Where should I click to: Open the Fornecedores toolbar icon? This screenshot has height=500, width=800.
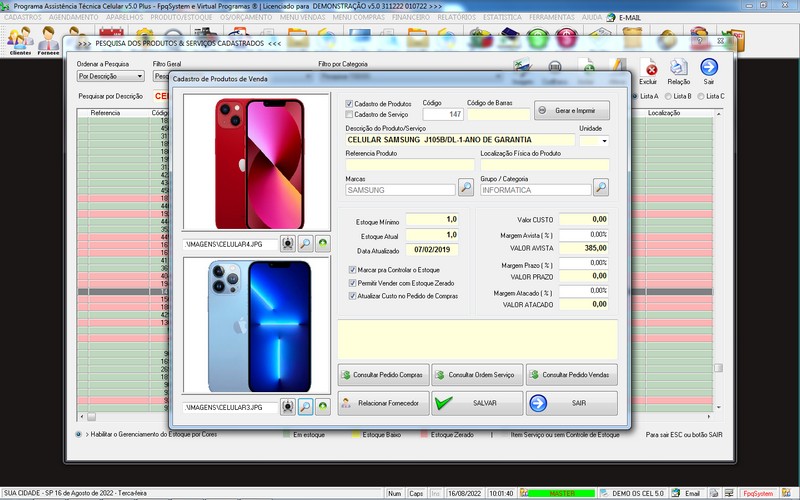tap(48, 40)
